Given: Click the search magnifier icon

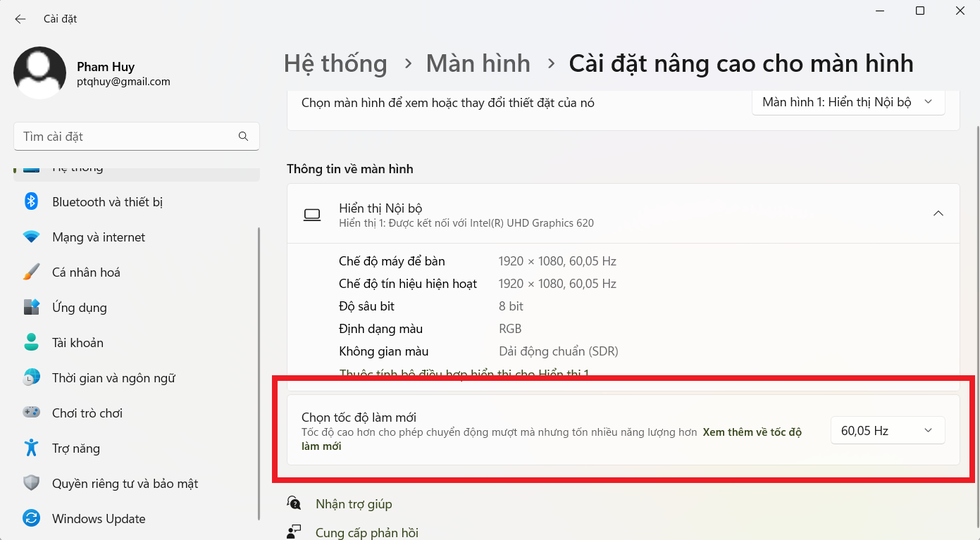Looking at the screenshot, I should (243, 136).
